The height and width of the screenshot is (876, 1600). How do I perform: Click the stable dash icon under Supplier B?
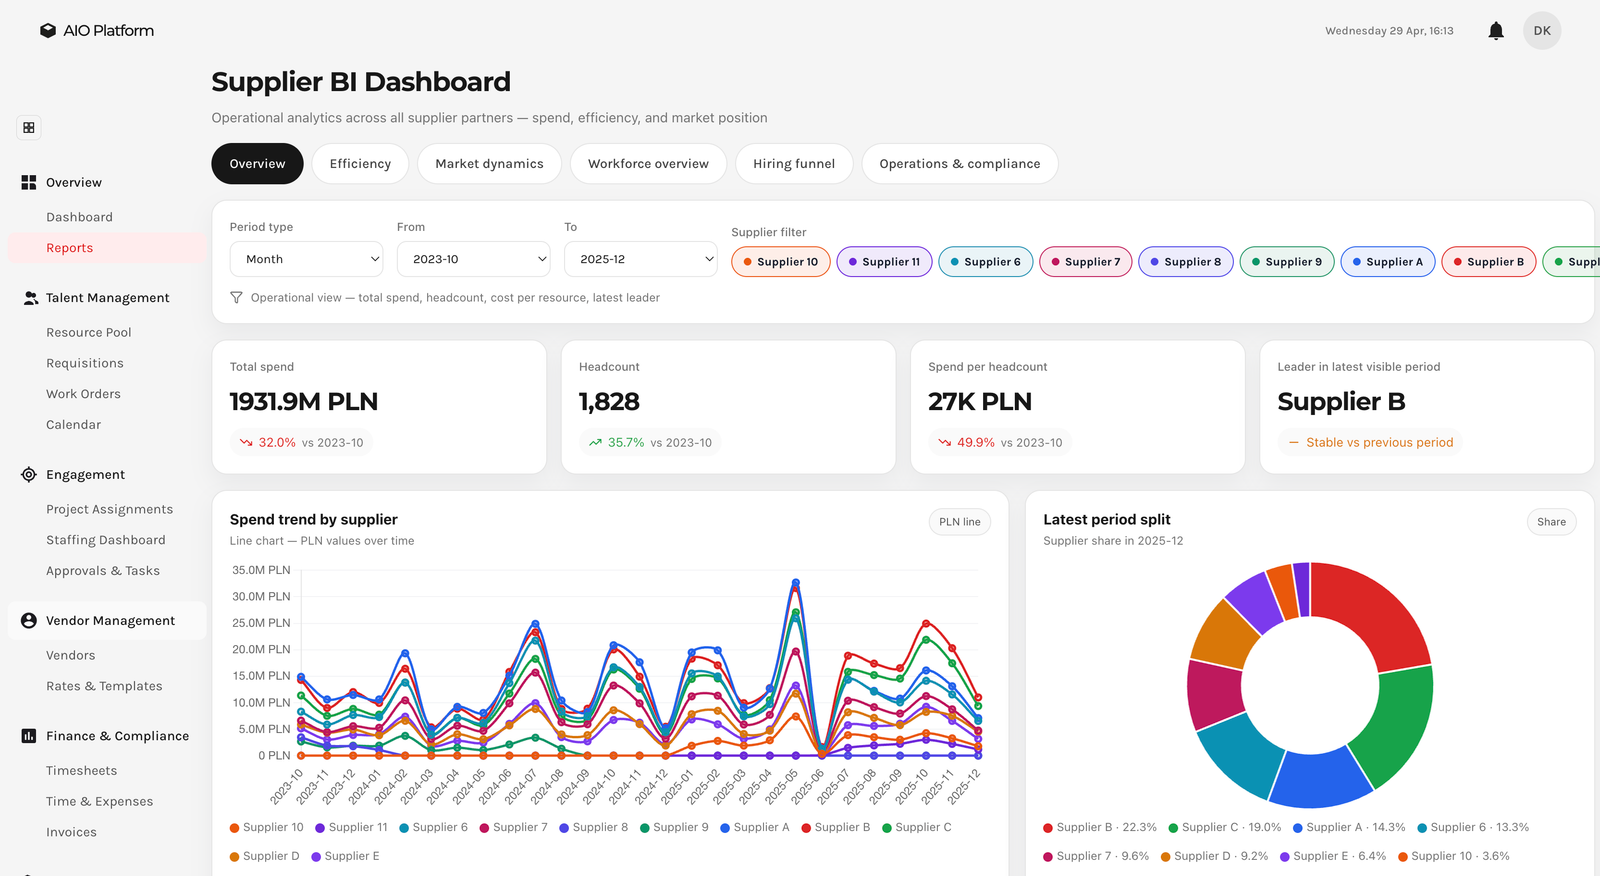click(1294, 443)
